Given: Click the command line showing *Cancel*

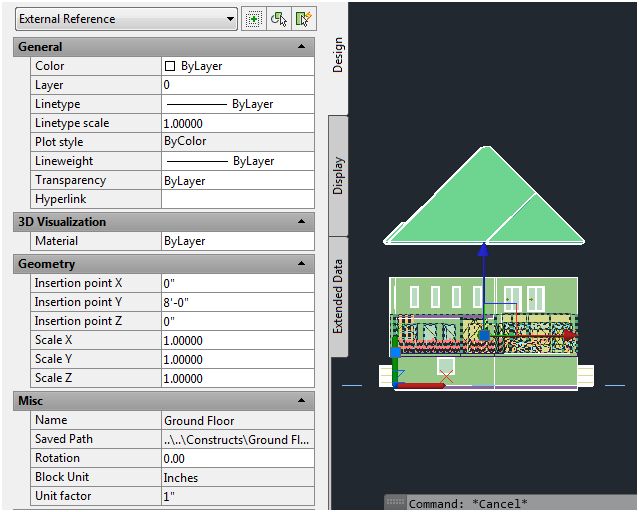Looking at the screenshot, I should click(x=468, y=503).
